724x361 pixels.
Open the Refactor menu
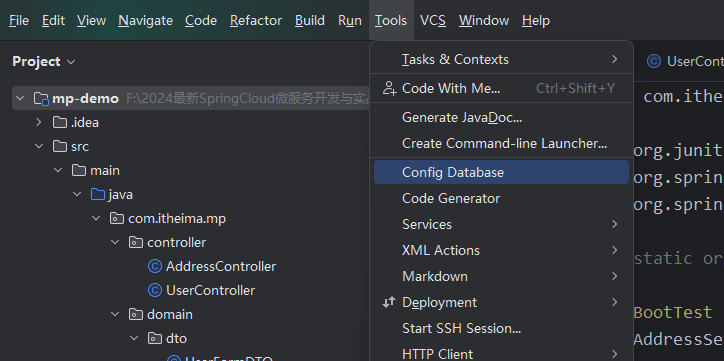click(256, 21)
